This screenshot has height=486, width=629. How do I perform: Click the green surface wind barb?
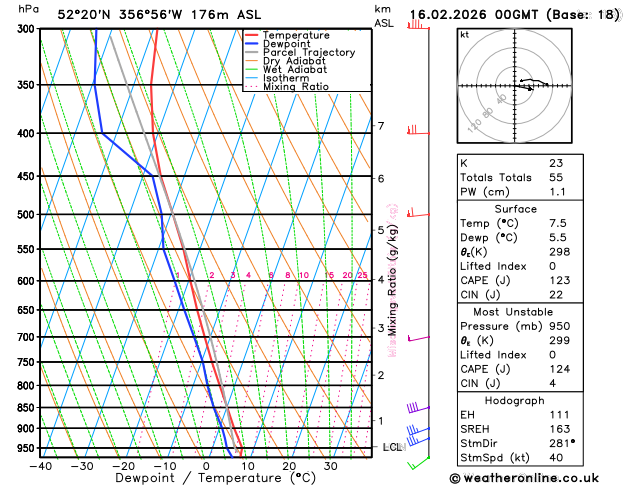point(418,462)
